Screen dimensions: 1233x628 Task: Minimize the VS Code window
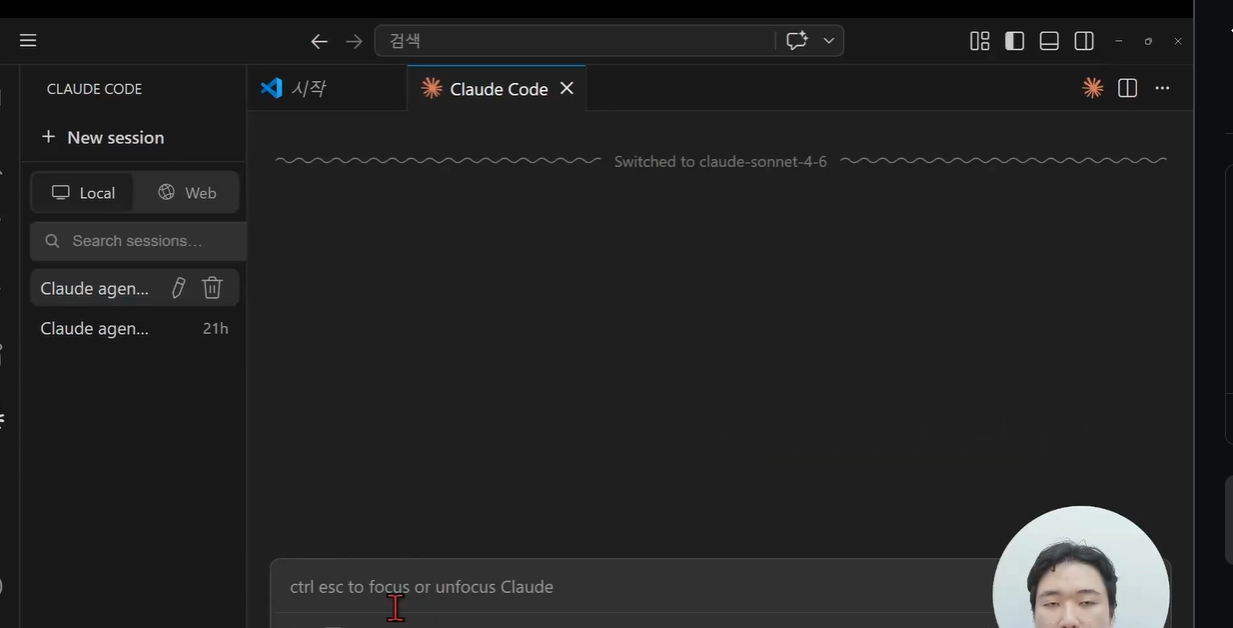[1118, 41]
